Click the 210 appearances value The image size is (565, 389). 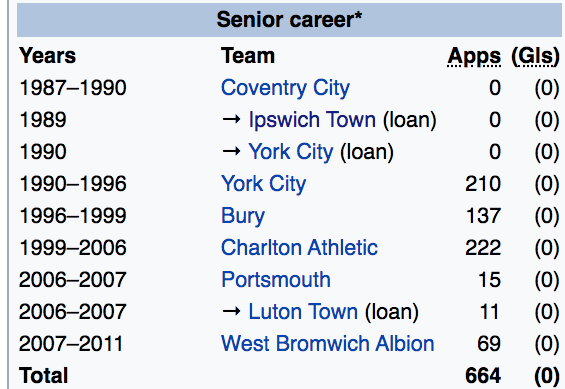pos(483,184)
